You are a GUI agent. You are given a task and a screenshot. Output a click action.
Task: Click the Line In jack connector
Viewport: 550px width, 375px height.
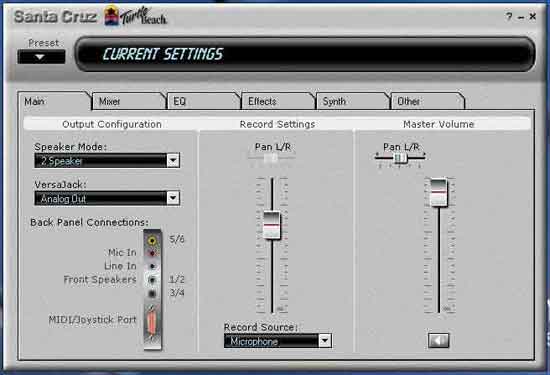152,266
